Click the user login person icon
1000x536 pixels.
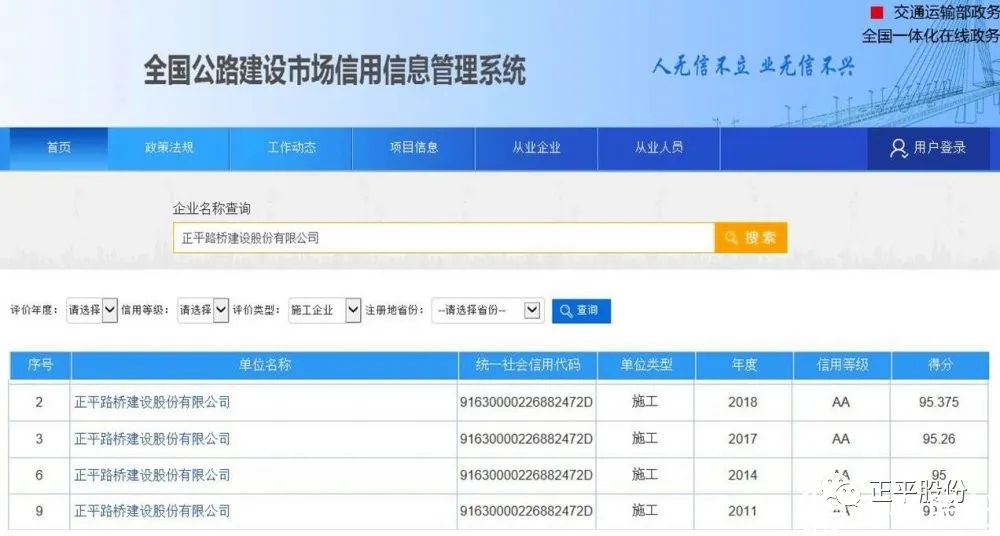898,148
